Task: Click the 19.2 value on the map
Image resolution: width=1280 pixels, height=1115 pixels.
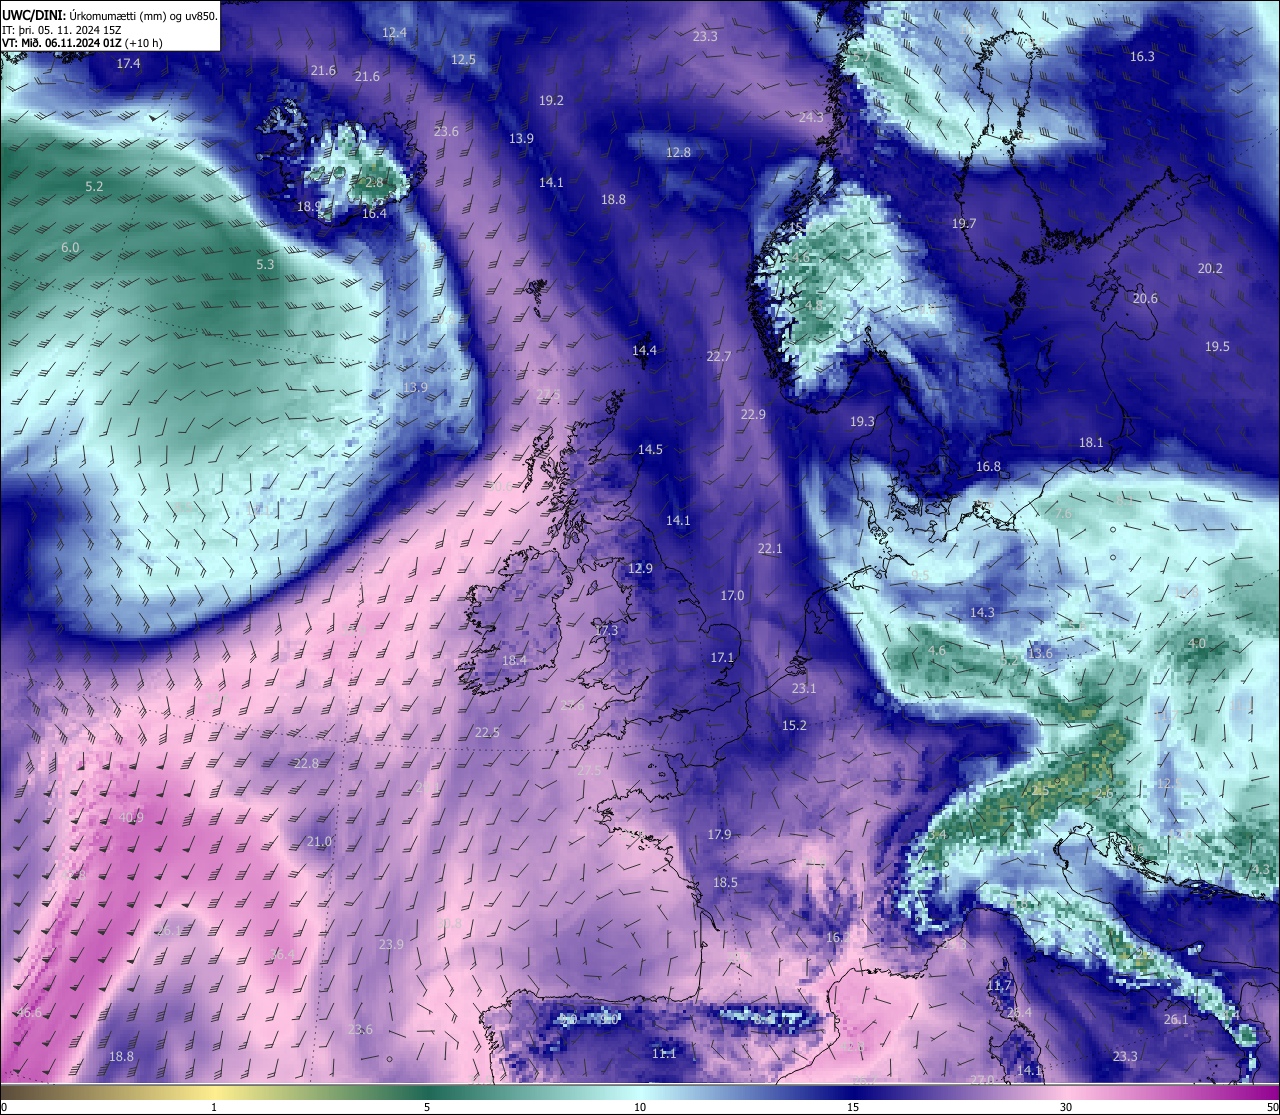Action: (x=551, y=100)
